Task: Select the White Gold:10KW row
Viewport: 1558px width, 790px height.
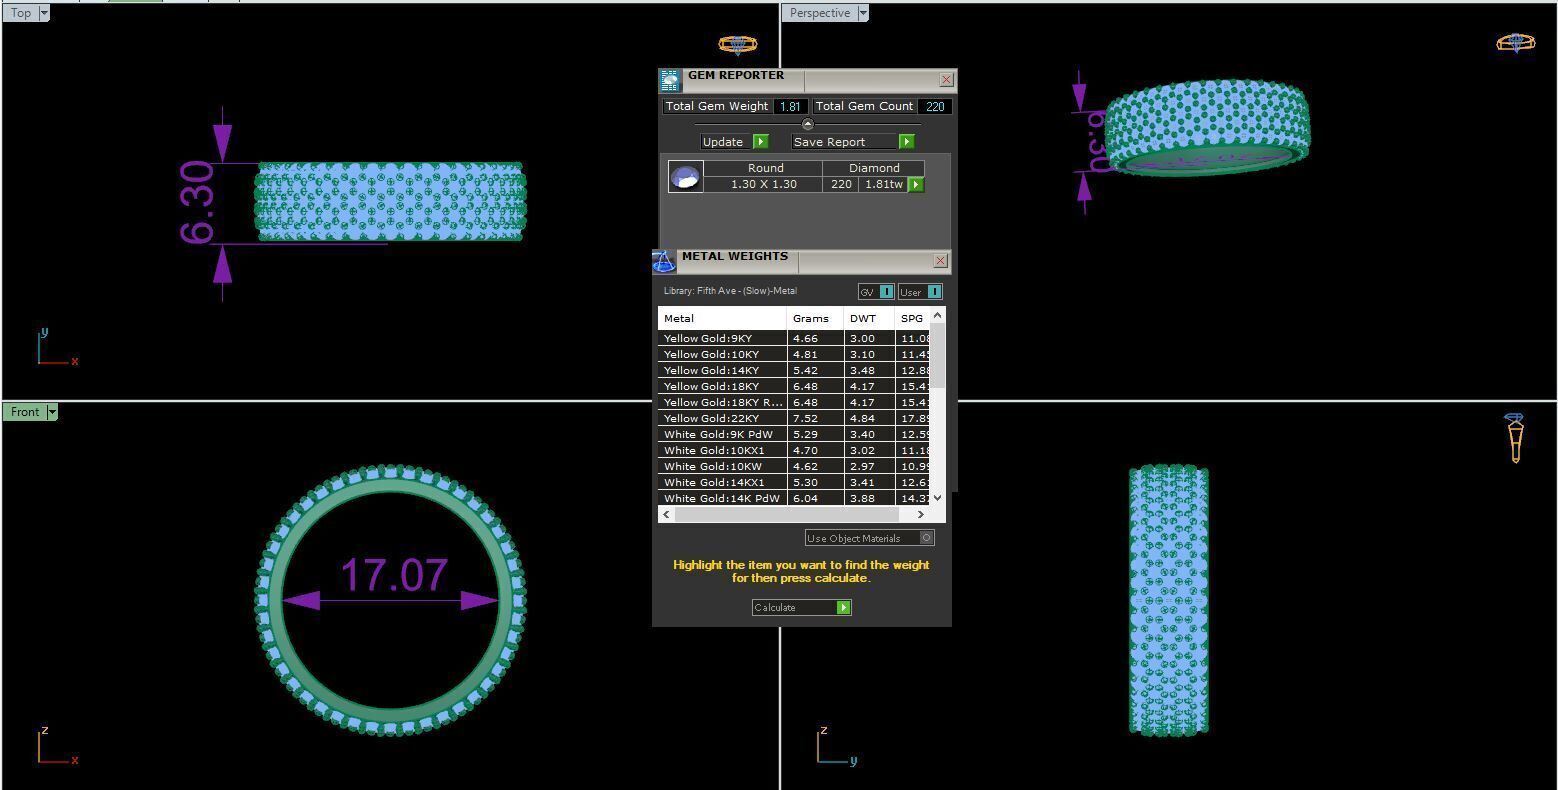Action: pyautogui.click(x=794, y=467)
